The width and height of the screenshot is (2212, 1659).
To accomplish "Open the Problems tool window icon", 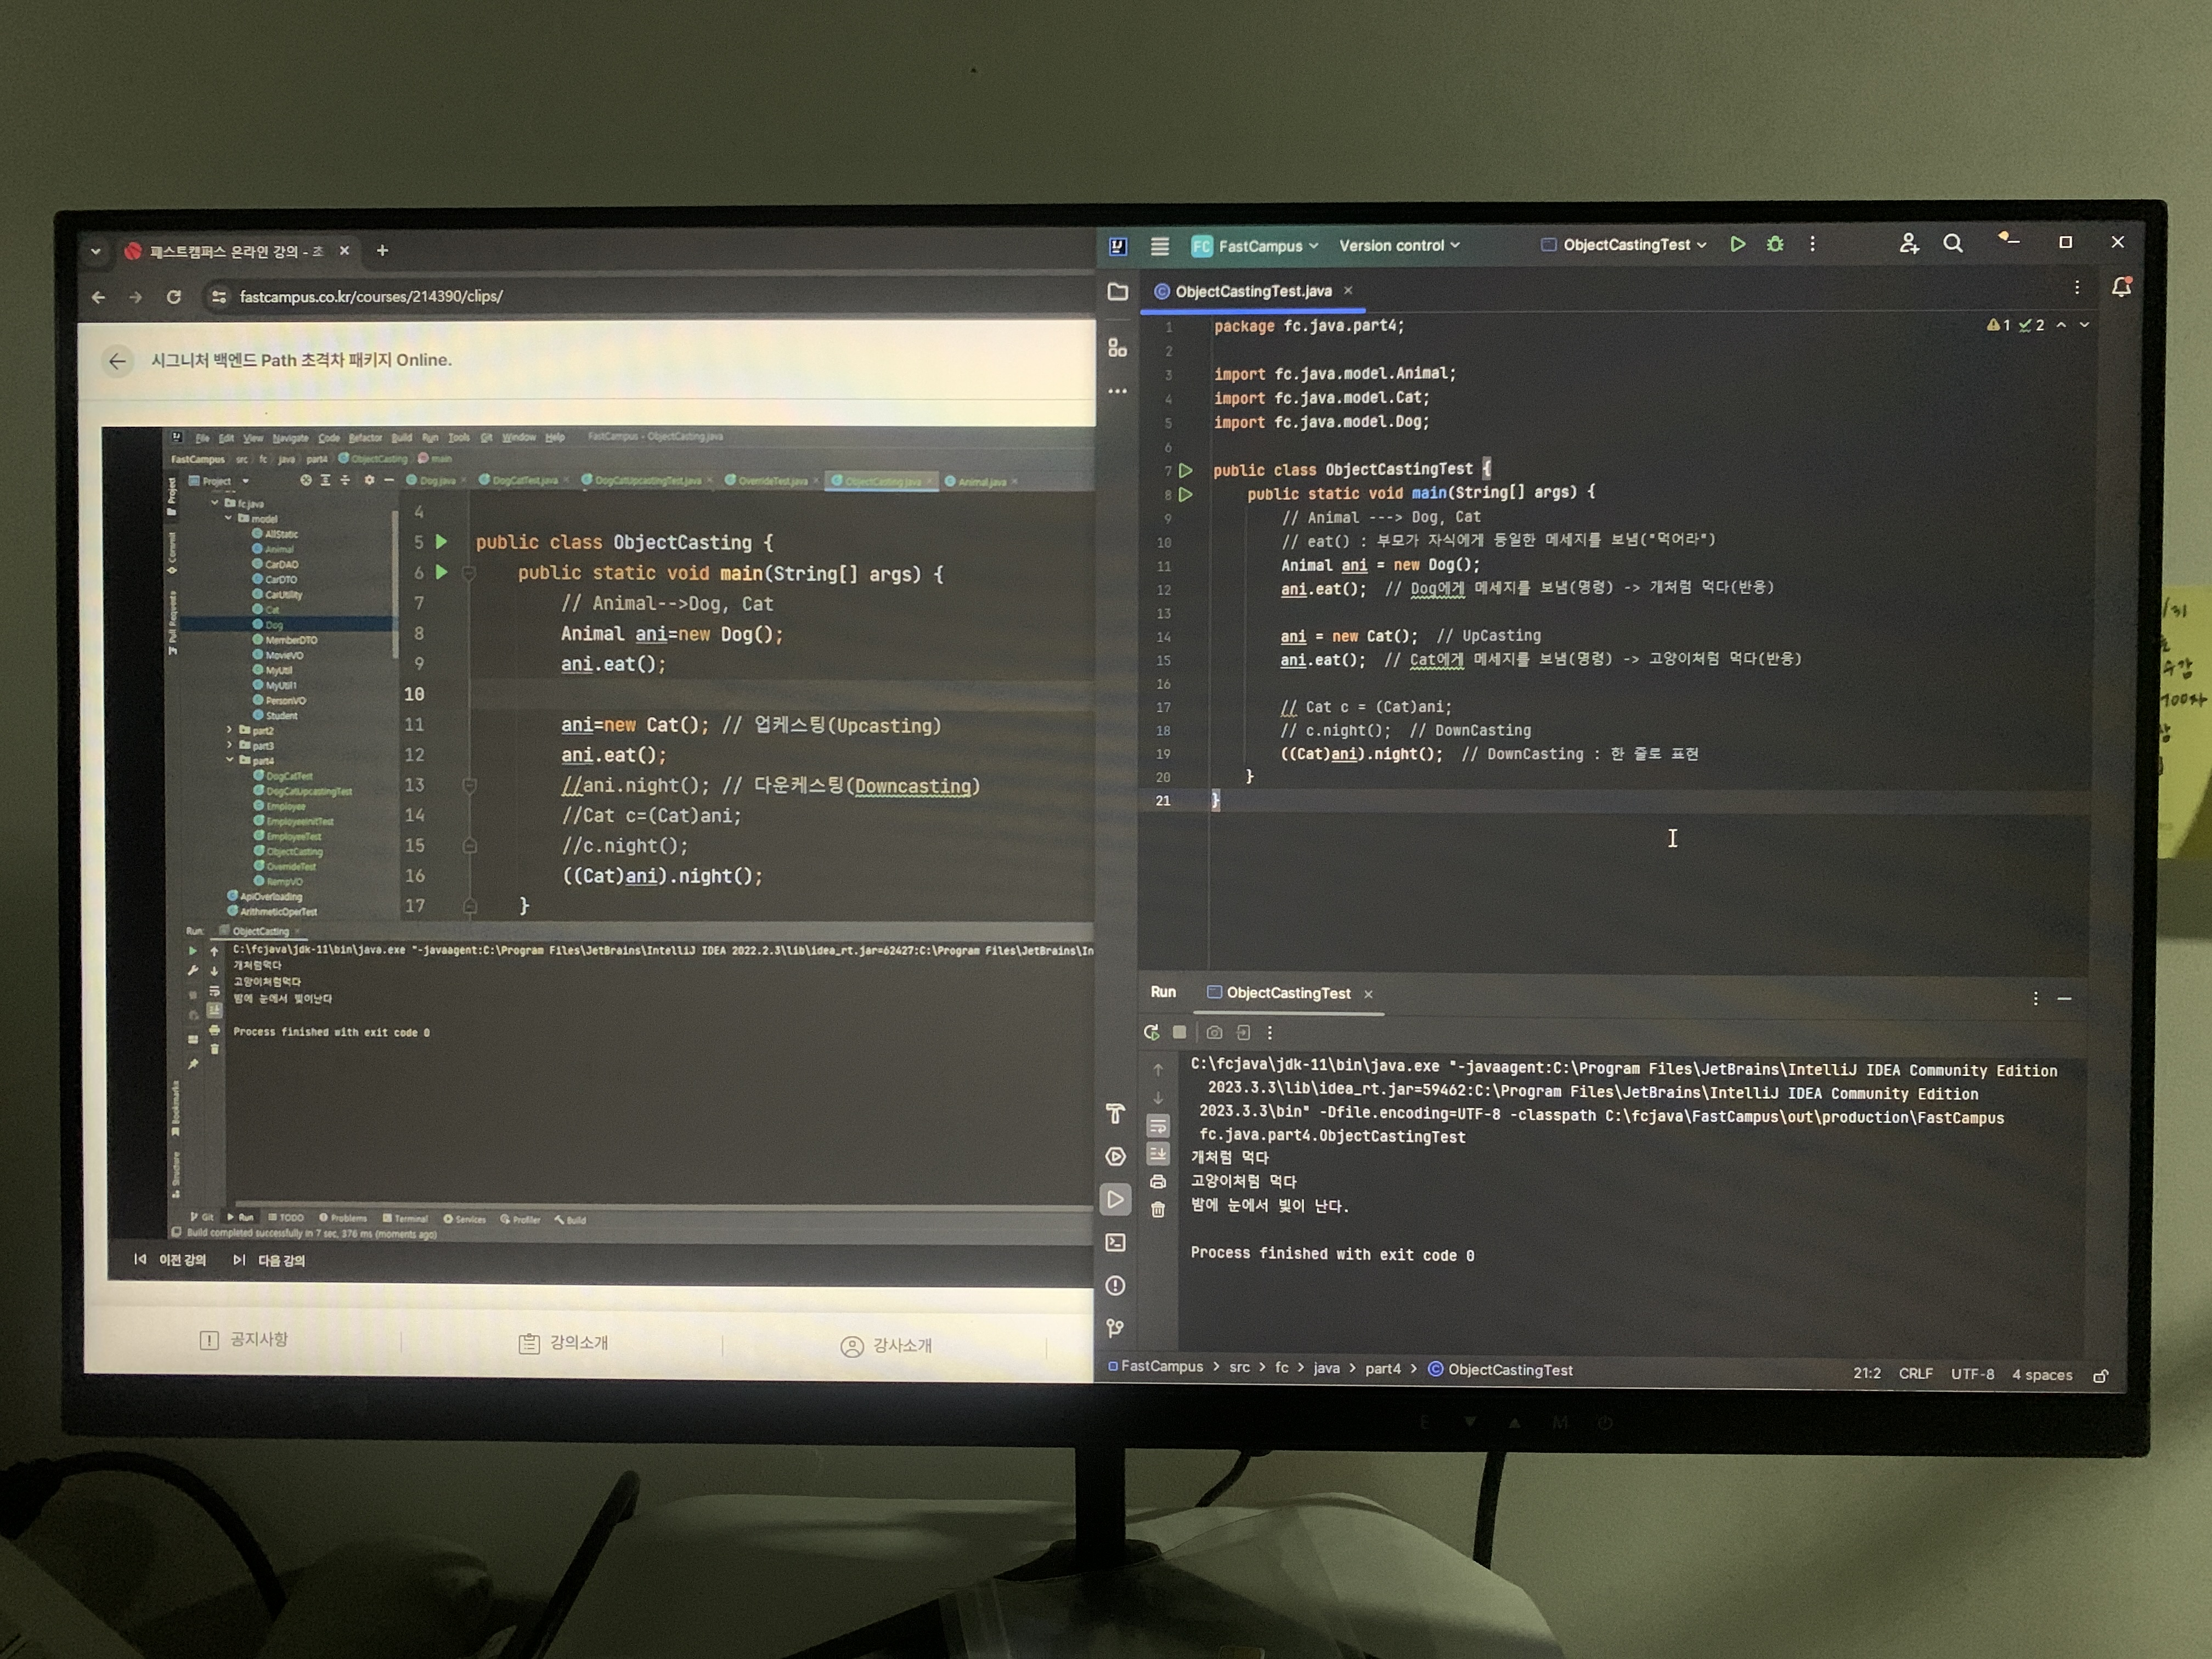I will [1116, 1286].
